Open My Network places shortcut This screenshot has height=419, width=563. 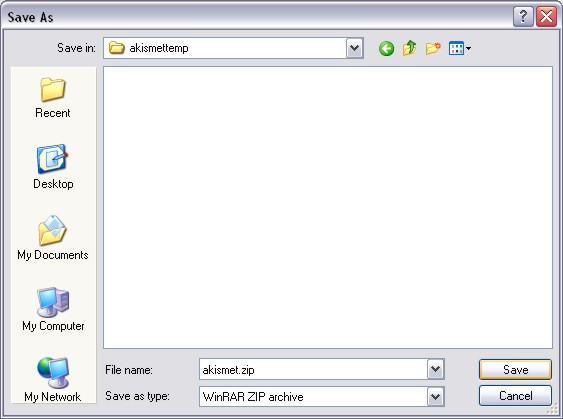click(x=53, y=380)
